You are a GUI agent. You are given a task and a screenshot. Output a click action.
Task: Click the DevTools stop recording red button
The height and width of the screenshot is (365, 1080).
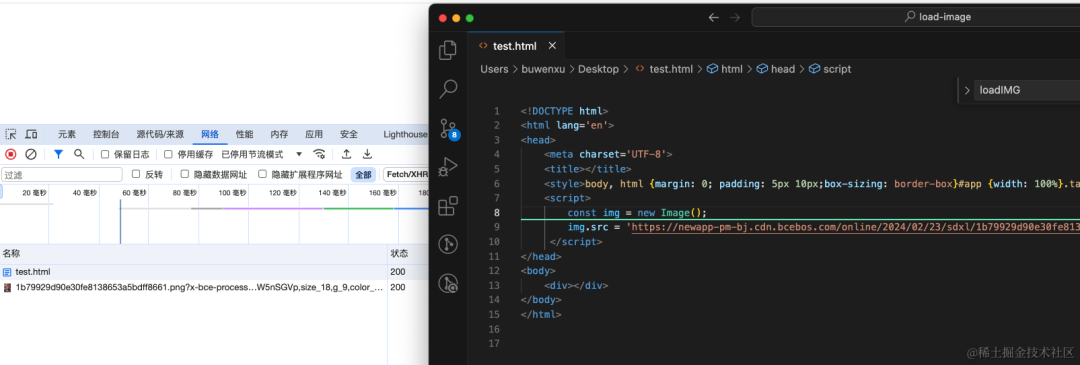(11, 154)
